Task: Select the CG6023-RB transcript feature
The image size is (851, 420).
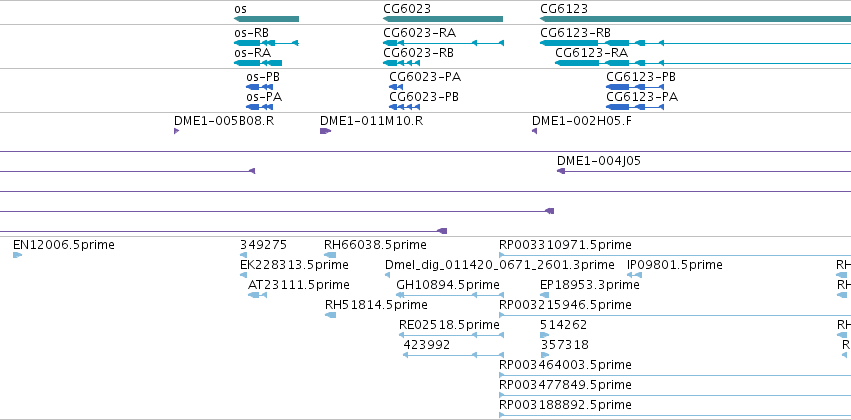Action: (402, 63)
